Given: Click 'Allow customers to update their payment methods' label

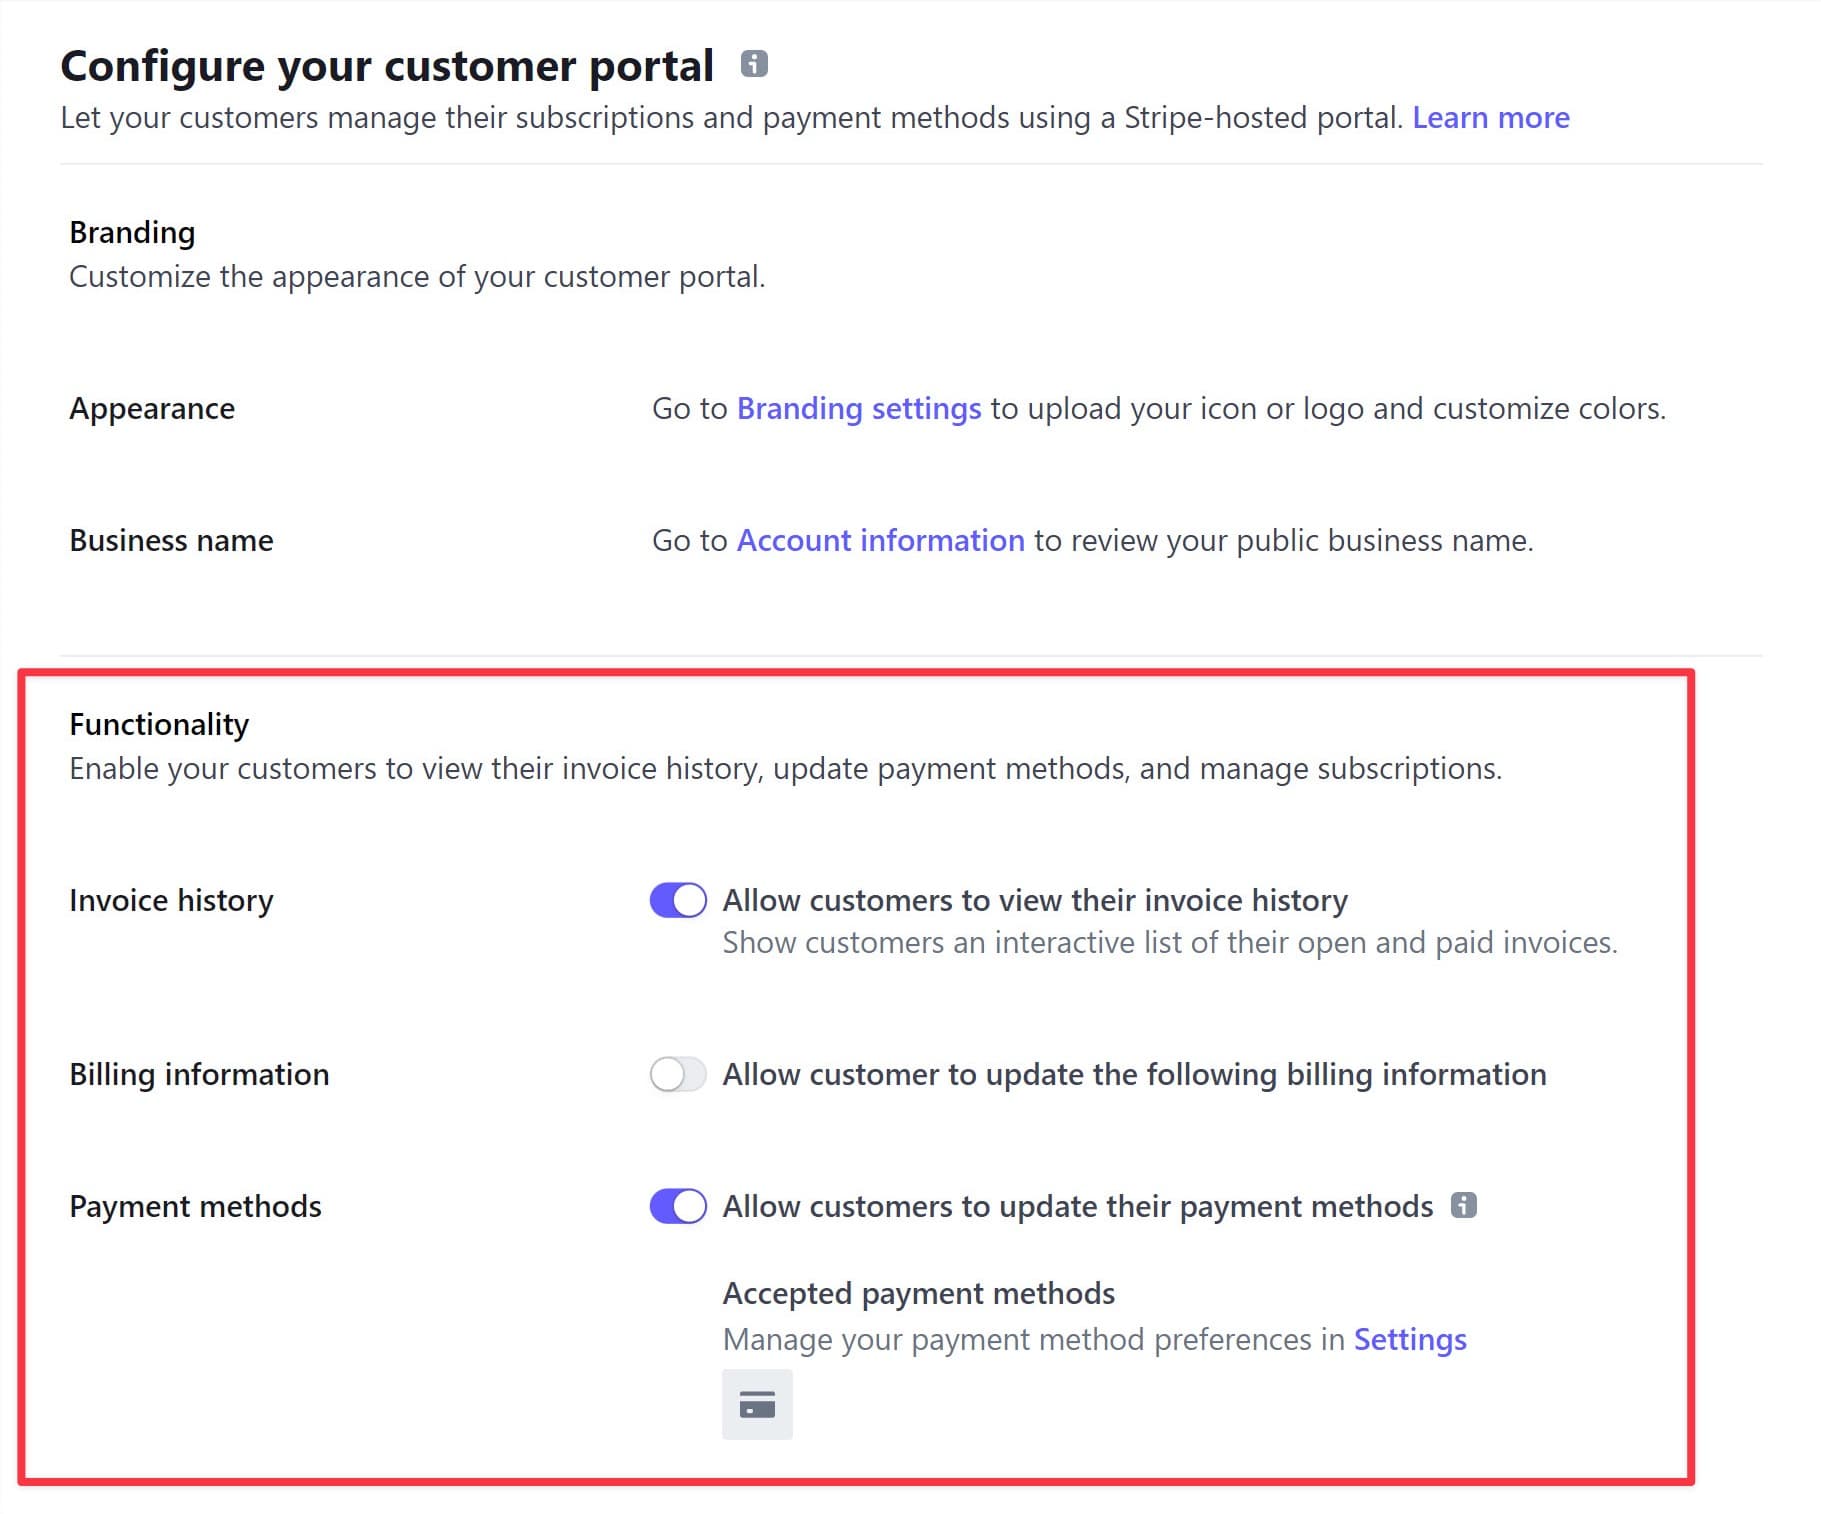Looking at the screenshot, I should coord(1077,1206).
